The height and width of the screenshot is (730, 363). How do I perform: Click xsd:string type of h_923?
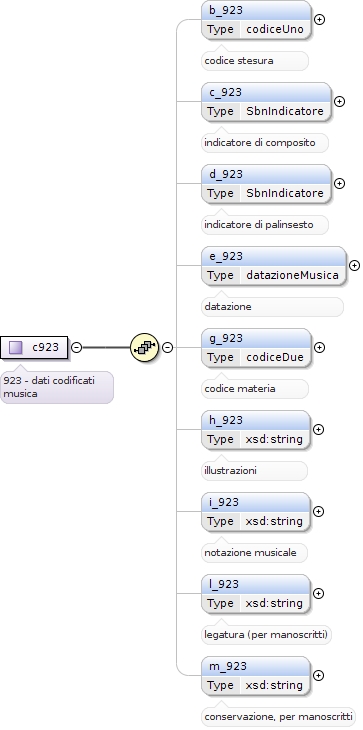point(274,439)
